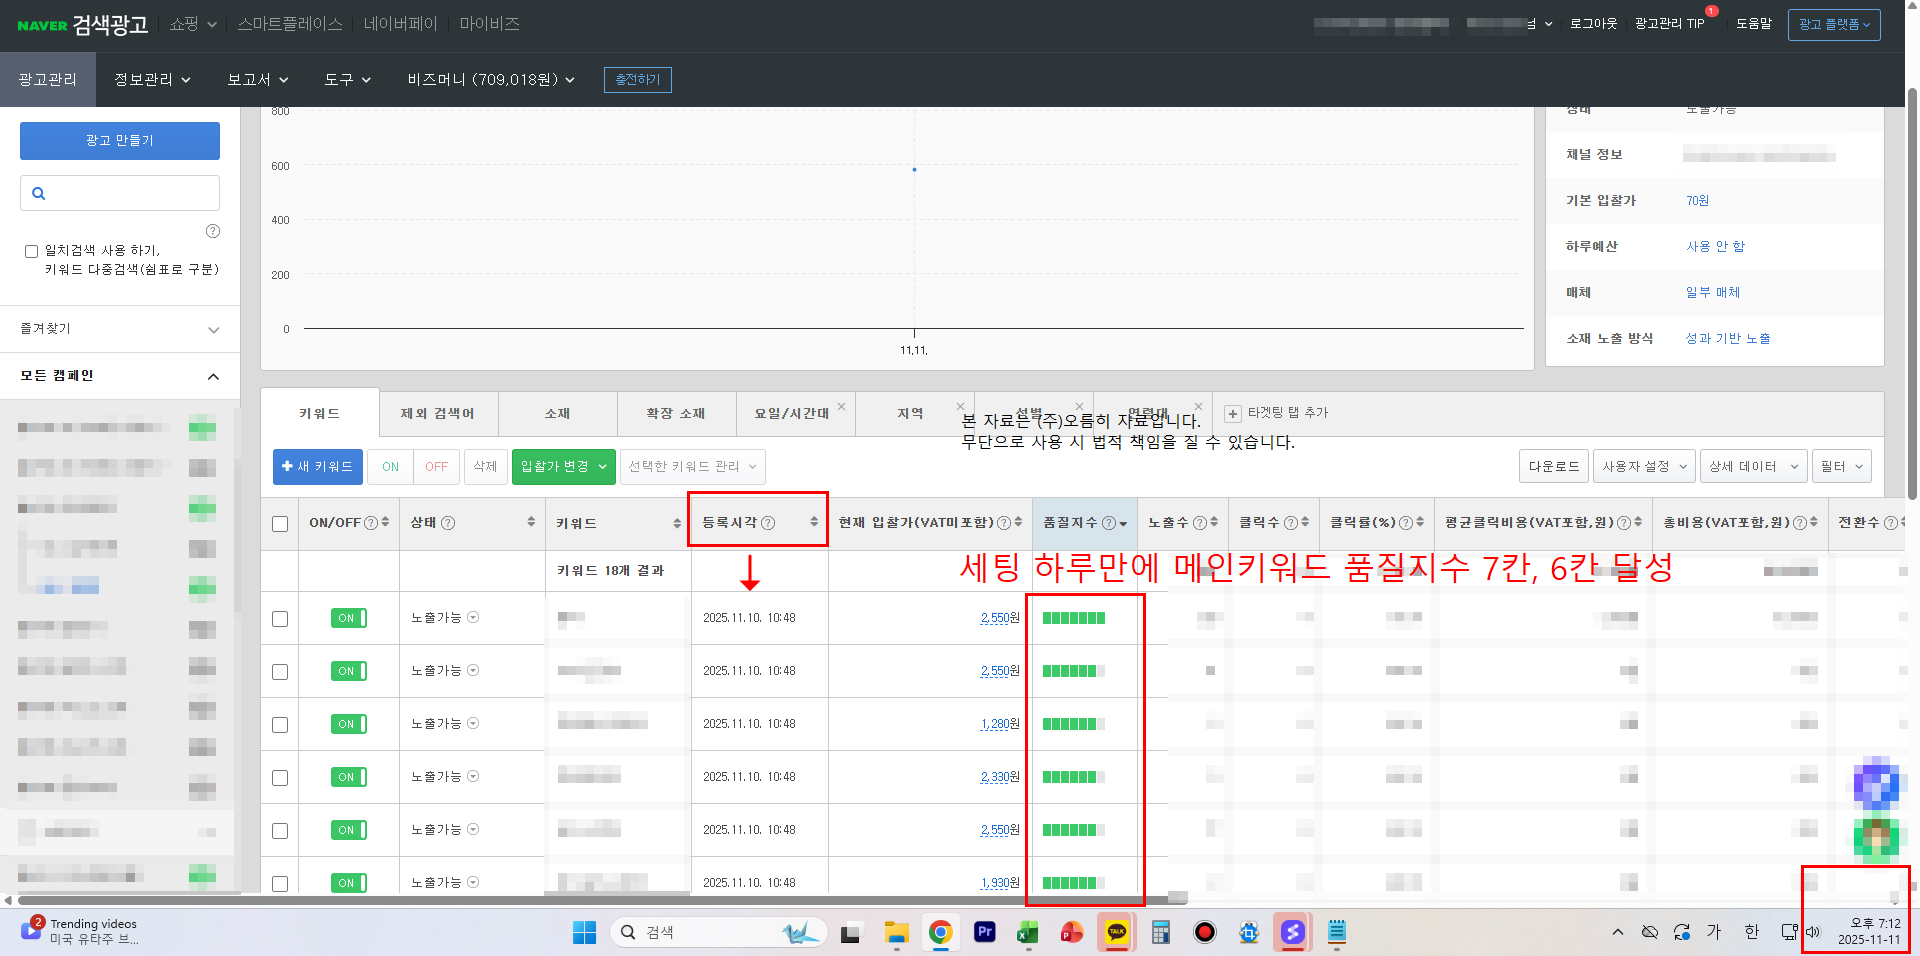Click the help icon beside 등록시각 header

(768, 523)
